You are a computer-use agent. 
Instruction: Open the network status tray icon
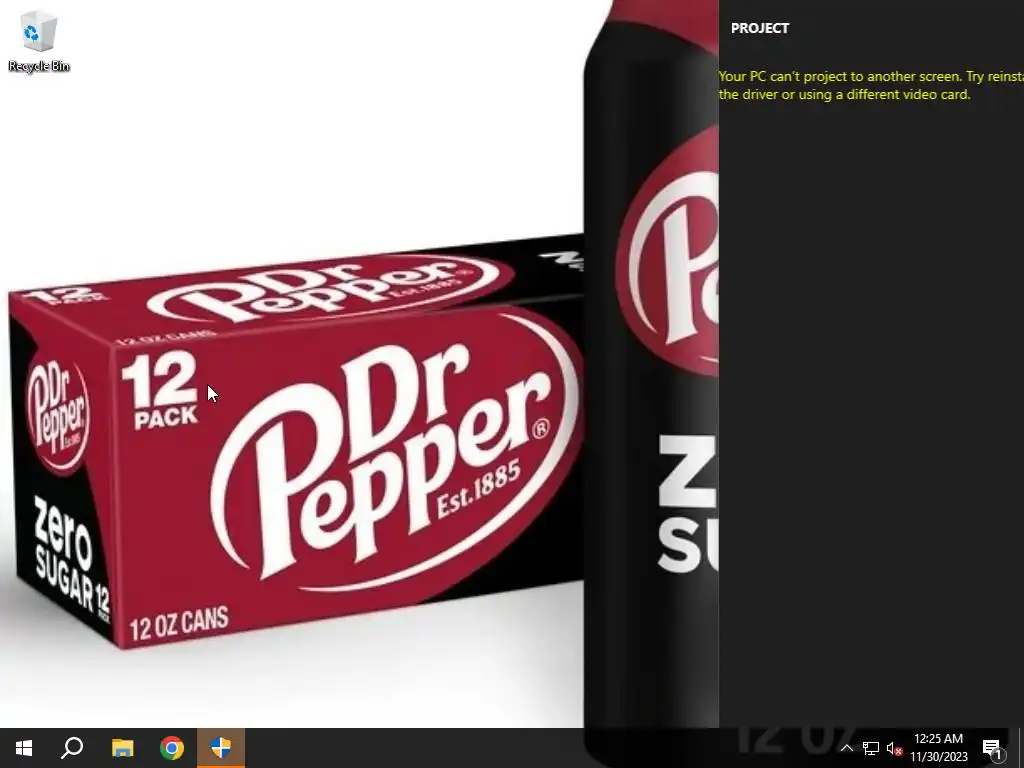tap(871, 748)
